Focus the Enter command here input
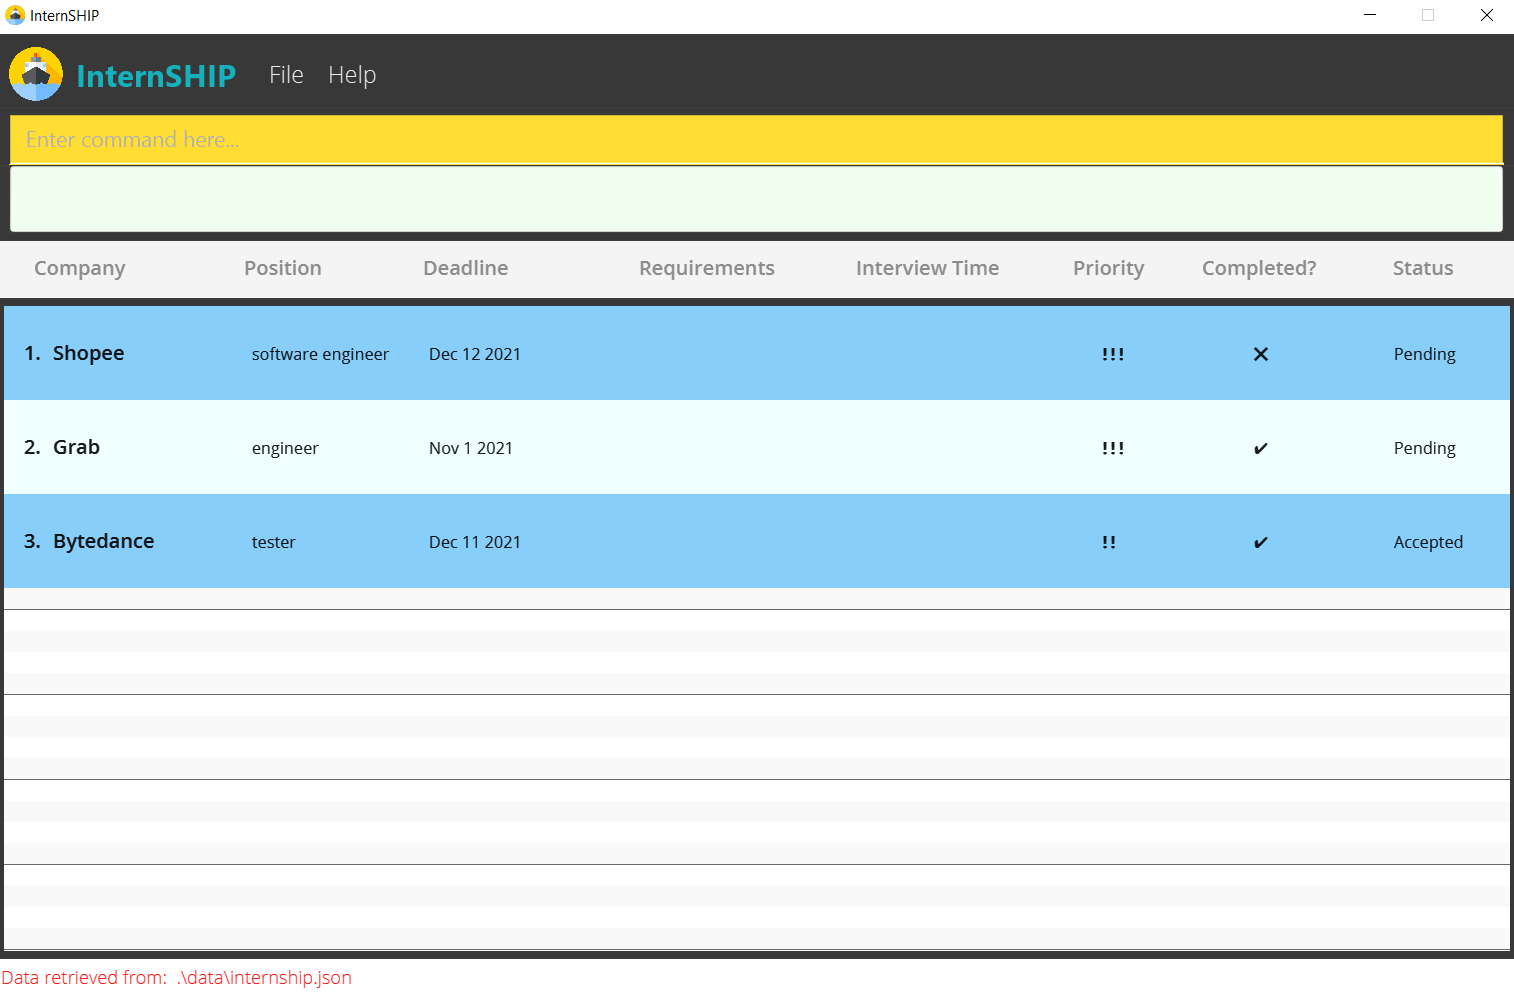 click(x=756, y=140)
